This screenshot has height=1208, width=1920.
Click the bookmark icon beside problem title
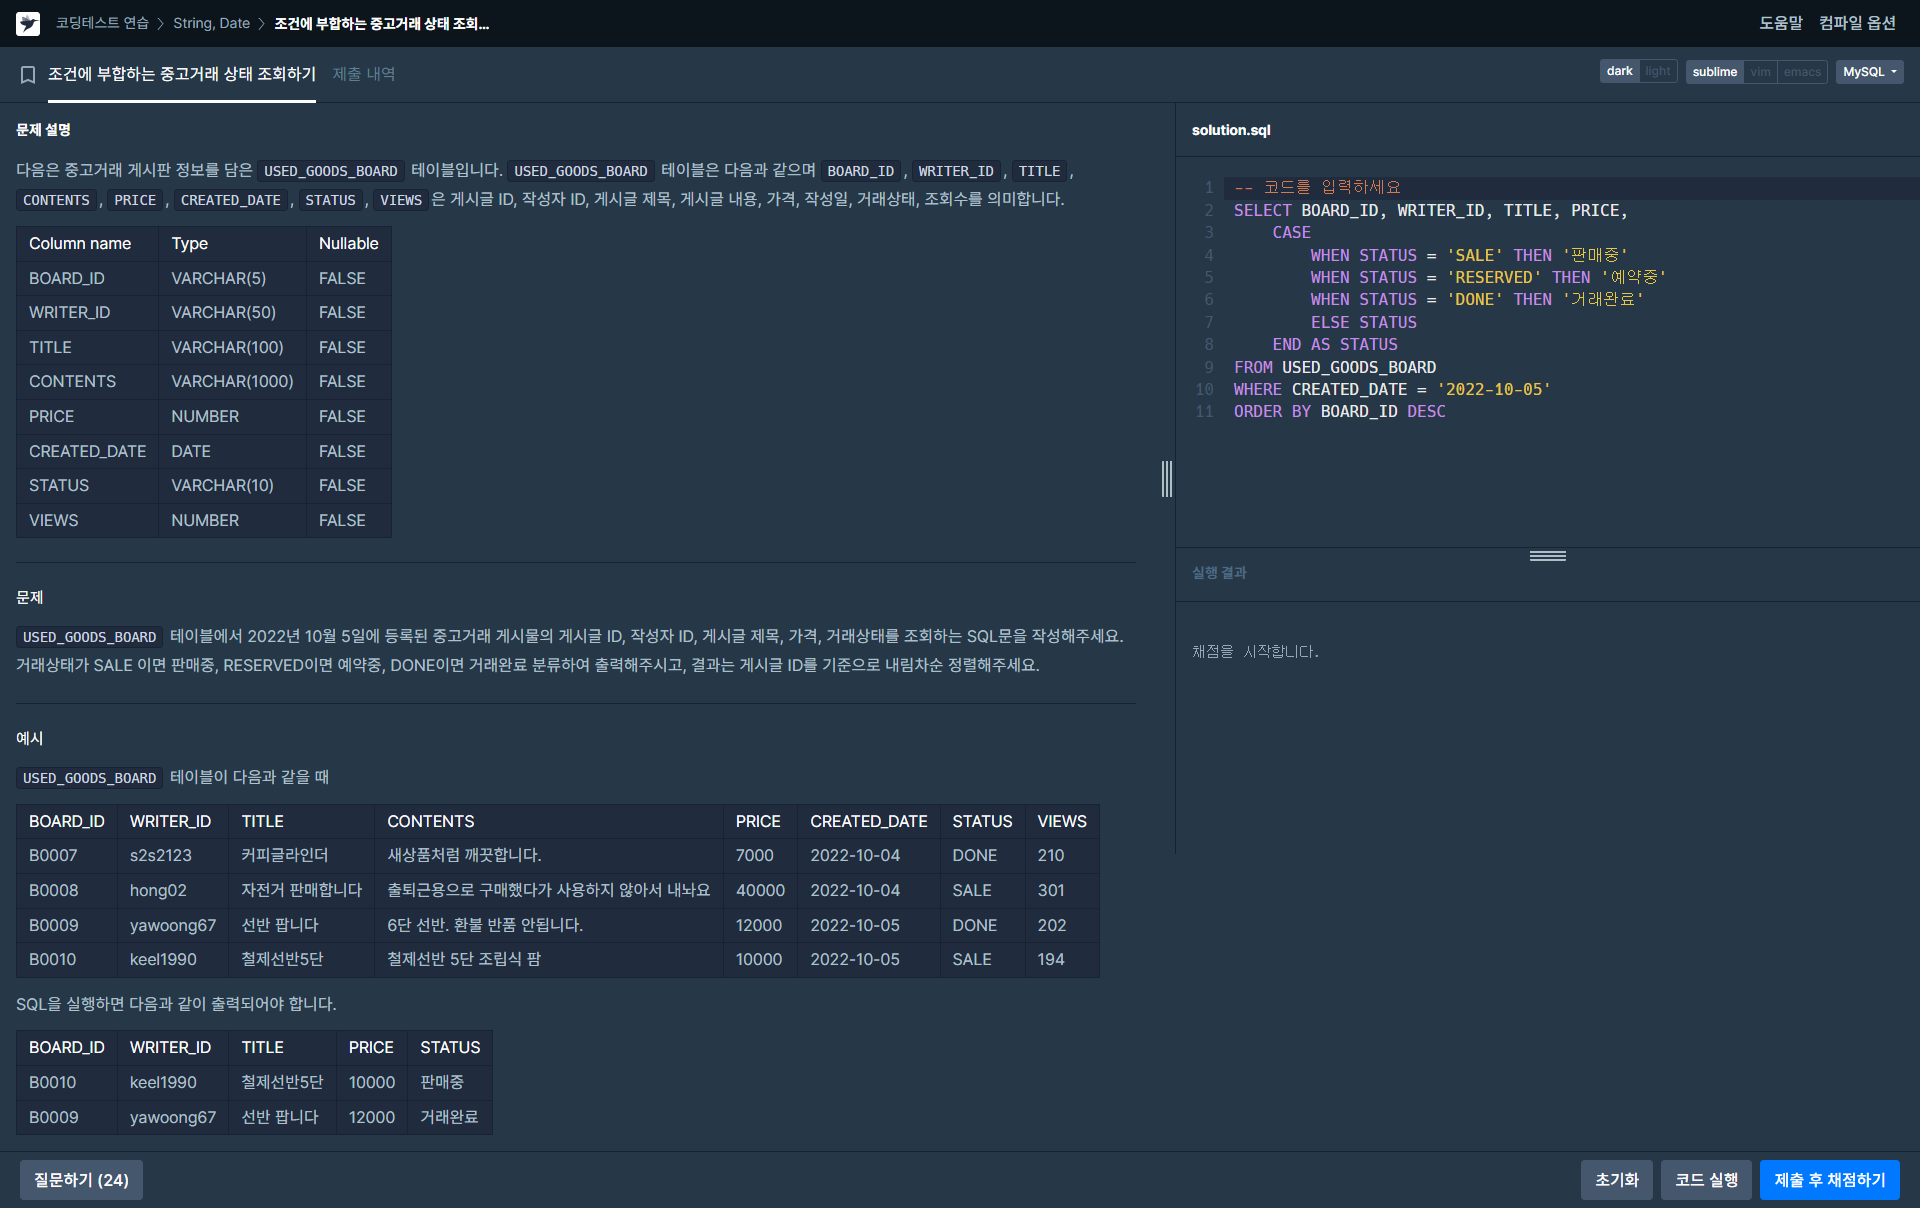pos(28,75)
